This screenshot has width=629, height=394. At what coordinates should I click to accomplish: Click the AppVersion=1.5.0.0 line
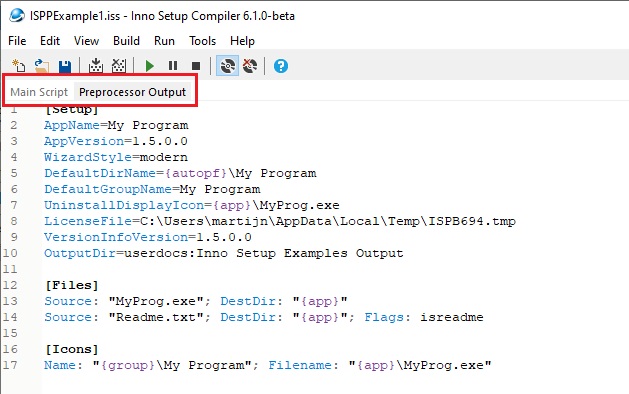(116, 141)
